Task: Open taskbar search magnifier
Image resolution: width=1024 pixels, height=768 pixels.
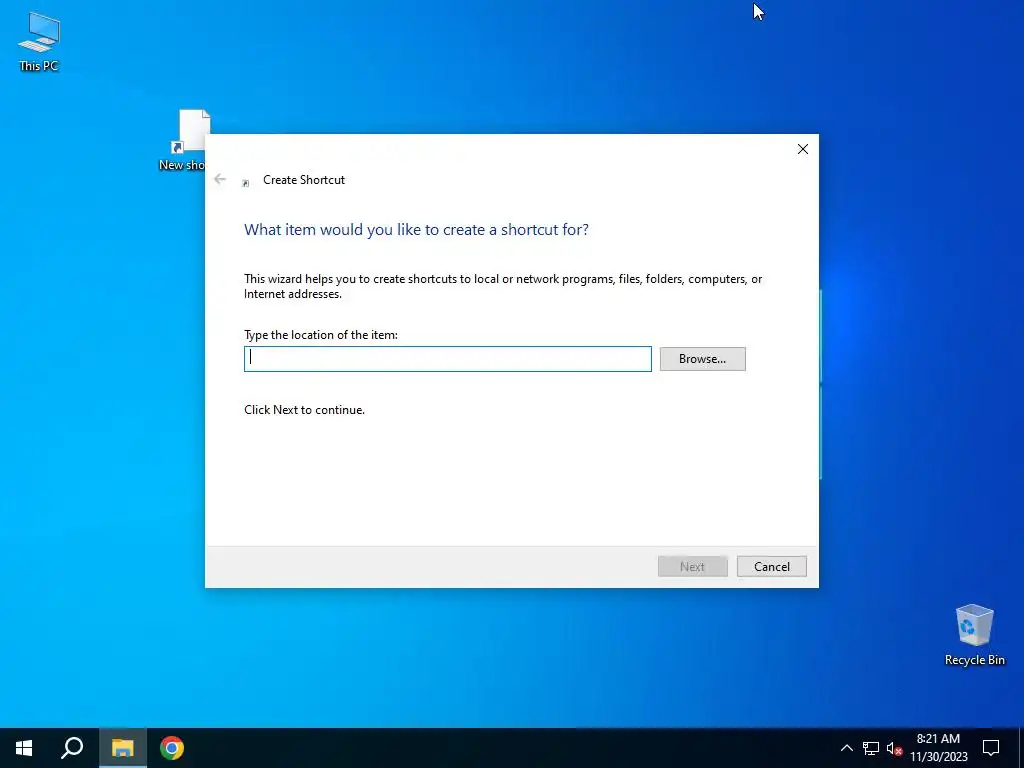Action: [72, 748]
